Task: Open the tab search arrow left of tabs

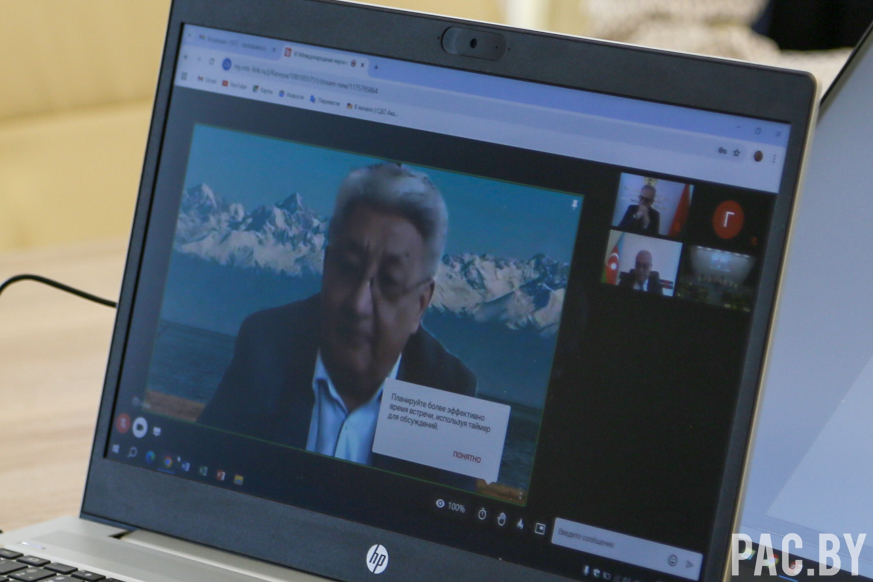Action: coord(189,36)
